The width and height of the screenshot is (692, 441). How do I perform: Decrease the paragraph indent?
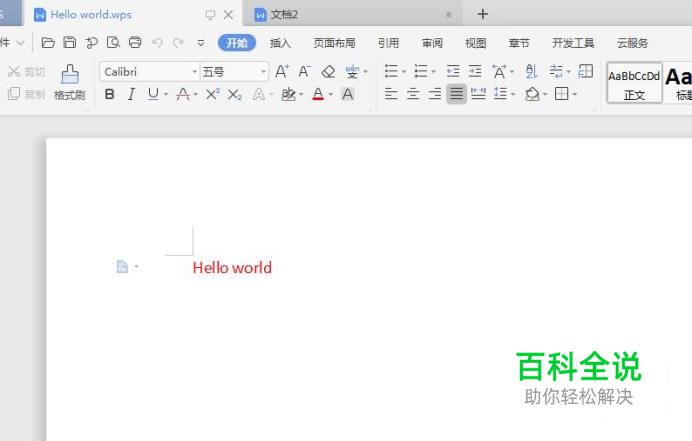click(x=453, y=71)
